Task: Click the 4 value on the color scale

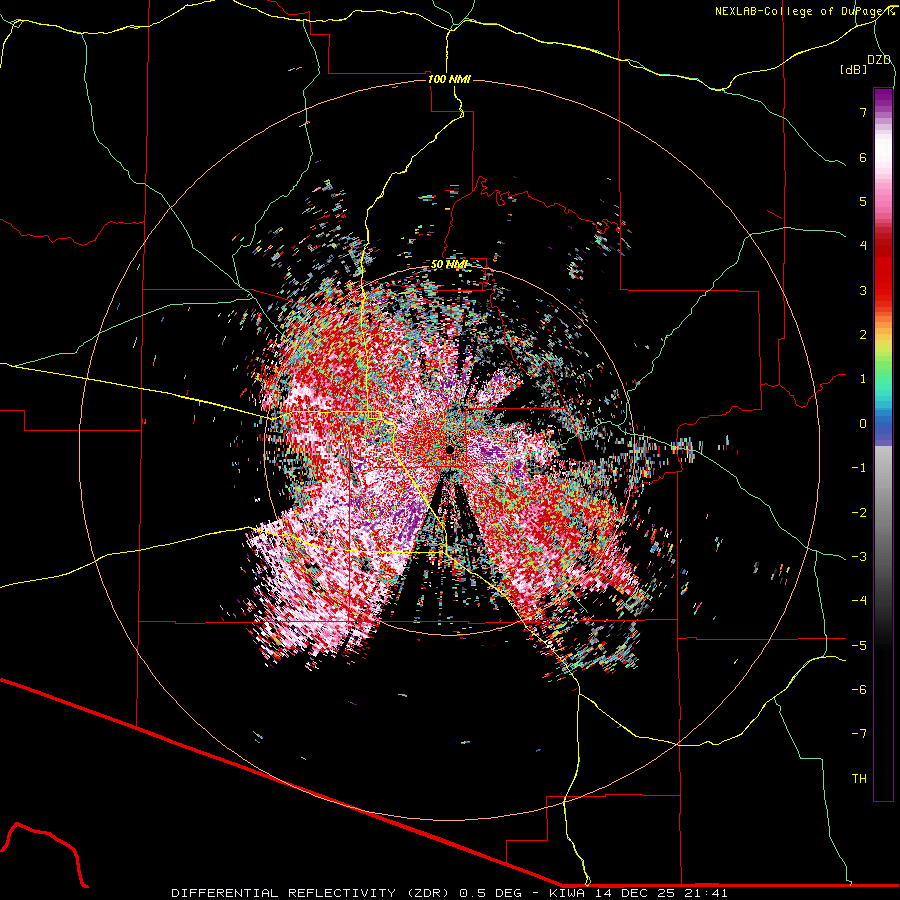Action: 863,246
